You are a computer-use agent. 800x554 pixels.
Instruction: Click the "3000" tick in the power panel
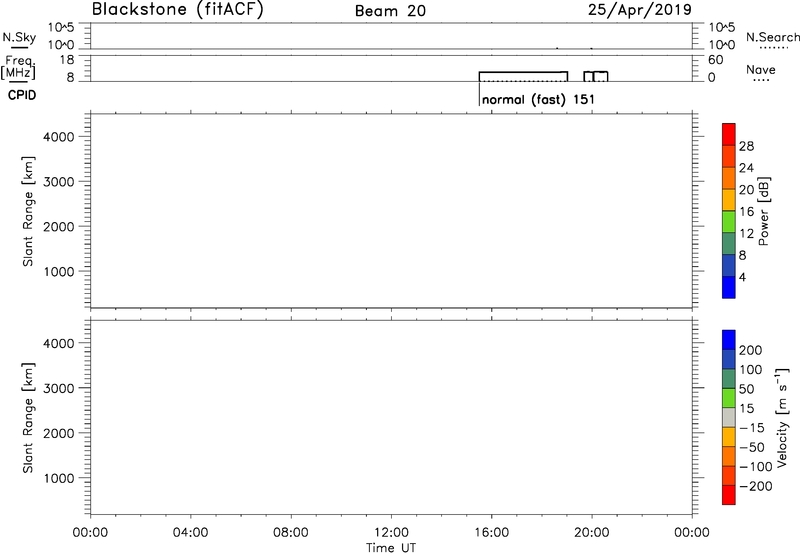59,182
